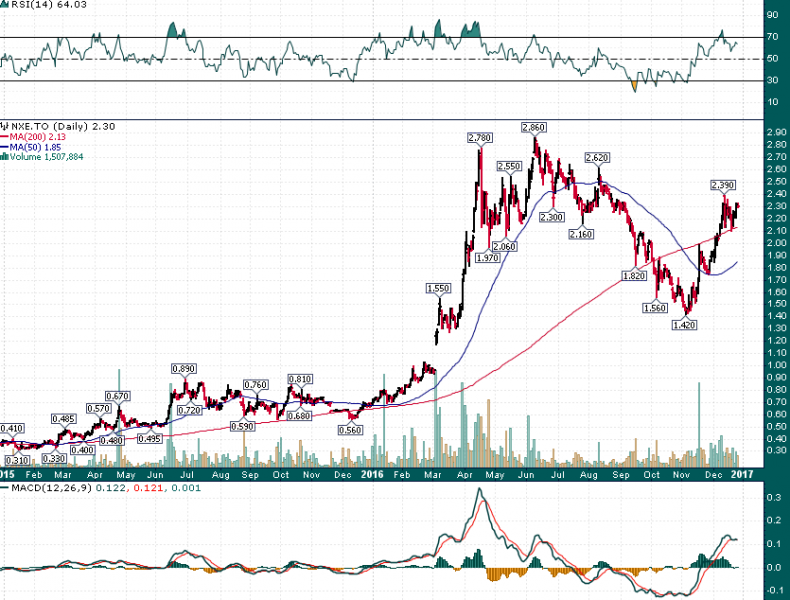This screenshot has width=790, height=600.
Task: Select the 0.890 price callout
Action: point(183,369)
